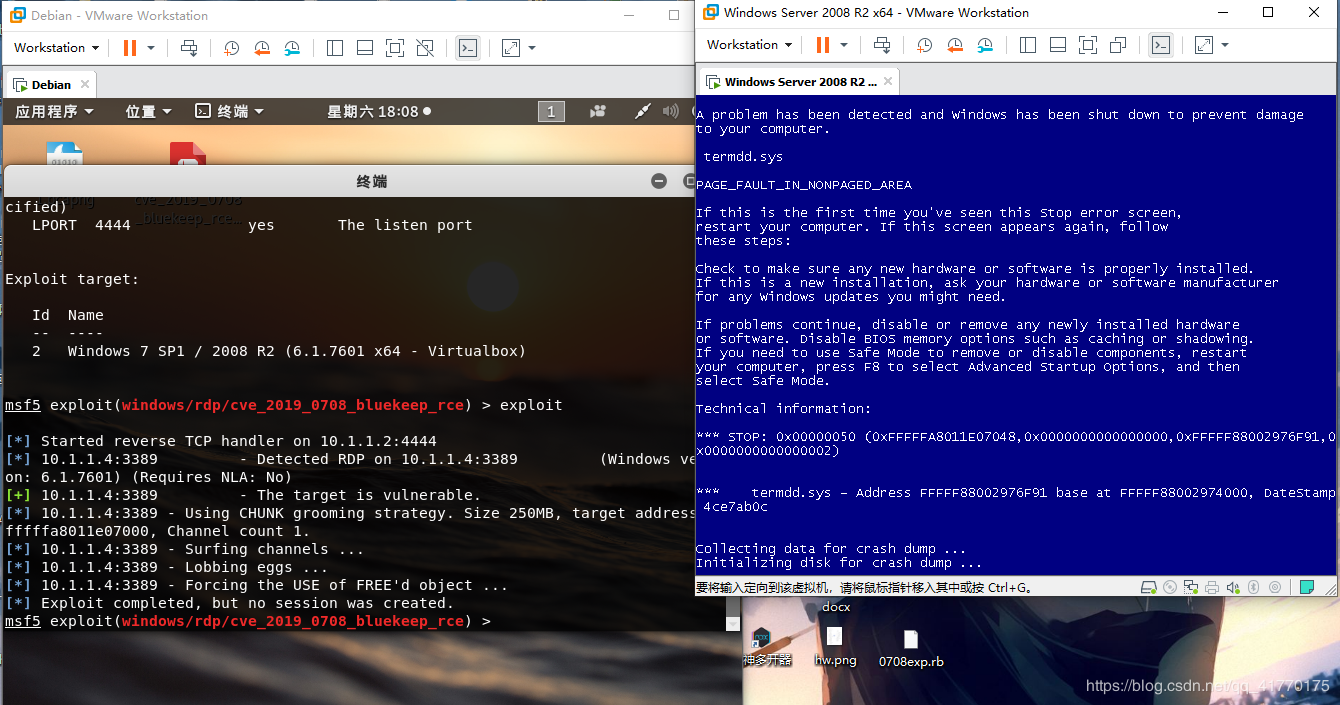
Task: Toggle library sidebar in Debian VMware window
Action: 335,47
